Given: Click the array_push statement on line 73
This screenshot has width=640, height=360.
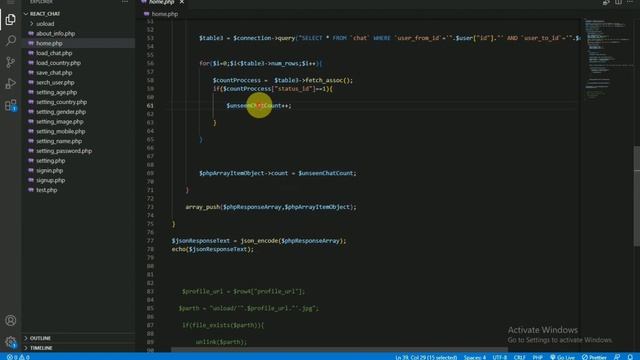Looking at the screenshot, I should point(271,207).
